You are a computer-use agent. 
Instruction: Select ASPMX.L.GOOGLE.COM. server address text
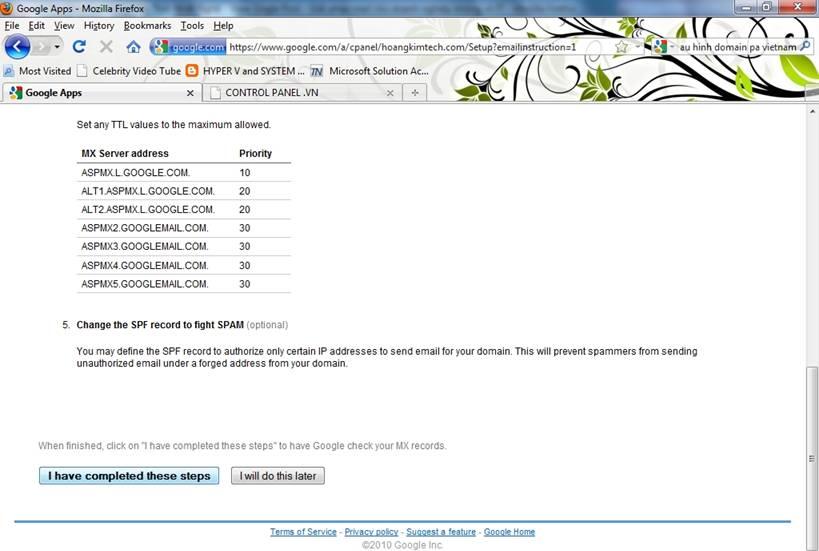point(136,173)
